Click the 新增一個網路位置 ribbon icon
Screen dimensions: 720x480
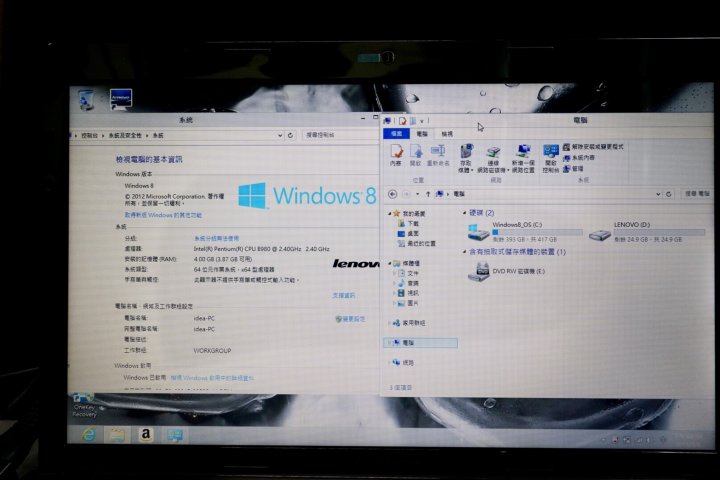pyautogui.click(x=523, y=158)
